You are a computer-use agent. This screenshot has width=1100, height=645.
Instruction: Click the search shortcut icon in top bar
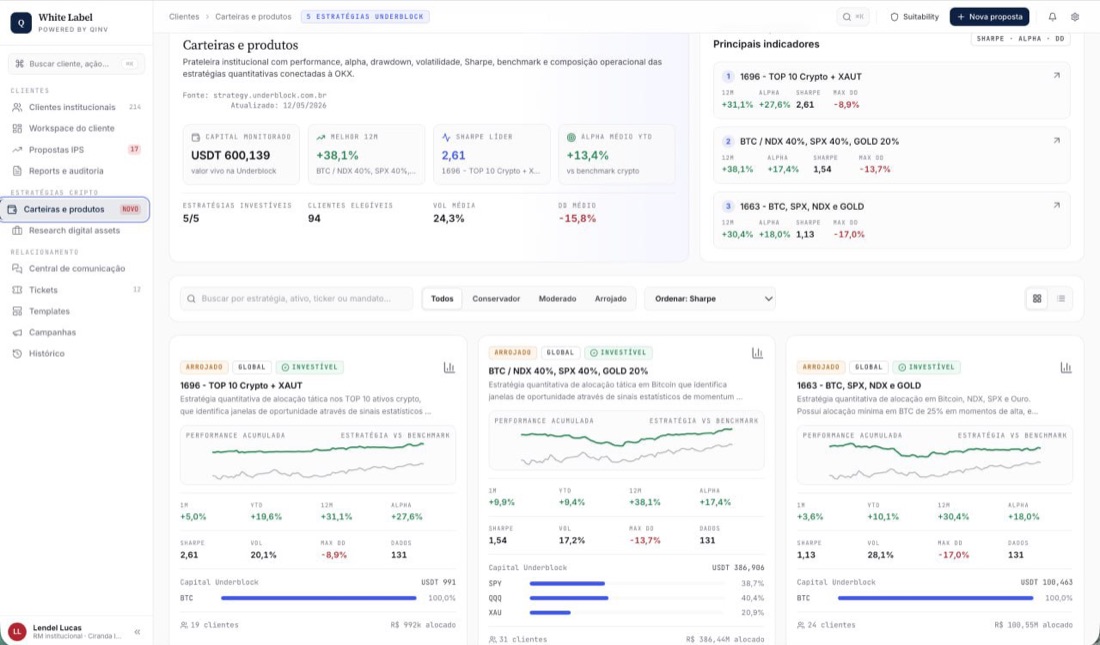point(853,17)
